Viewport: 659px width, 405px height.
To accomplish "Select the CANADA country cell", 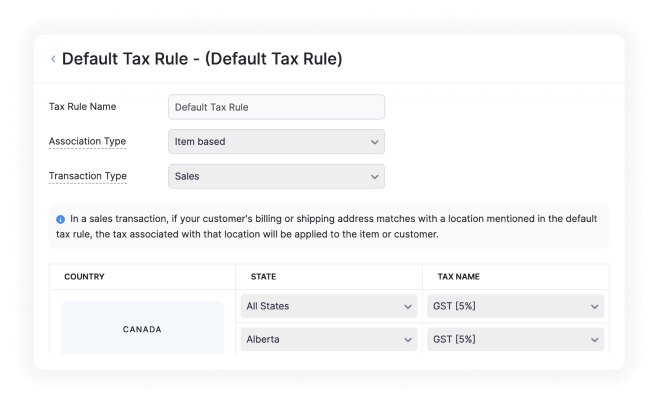I will tap(142, 328).
